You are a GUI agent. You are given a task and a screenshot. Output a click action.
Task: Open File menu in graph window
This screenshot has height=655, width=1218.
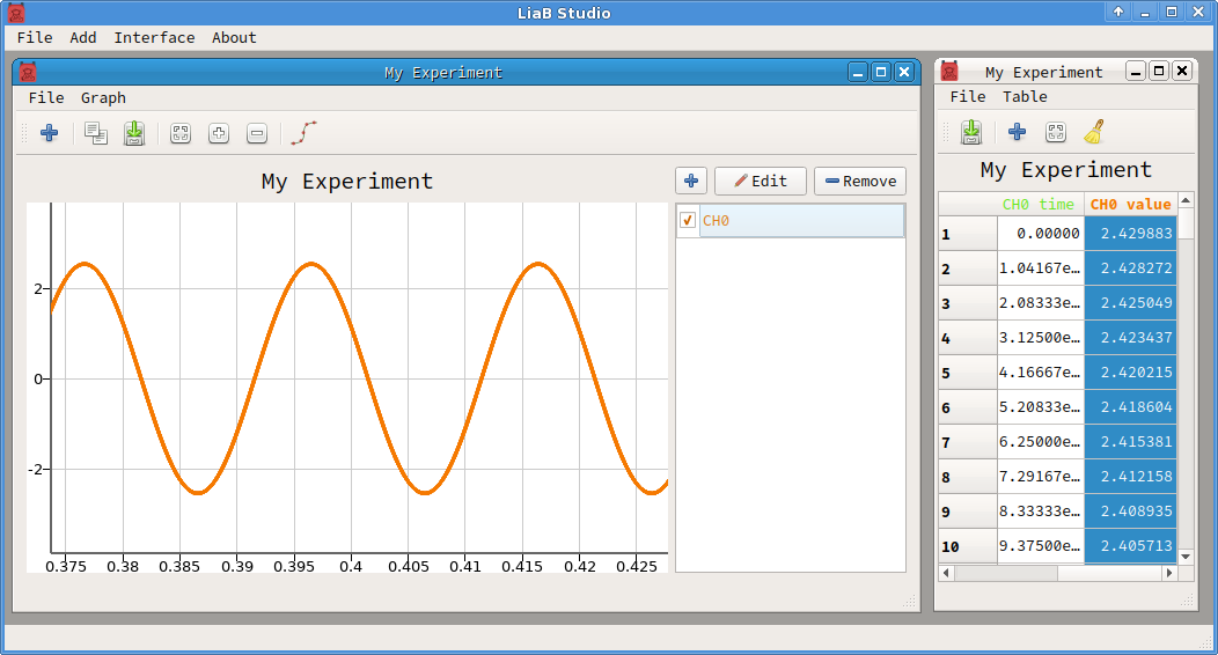tap(46, 98)
